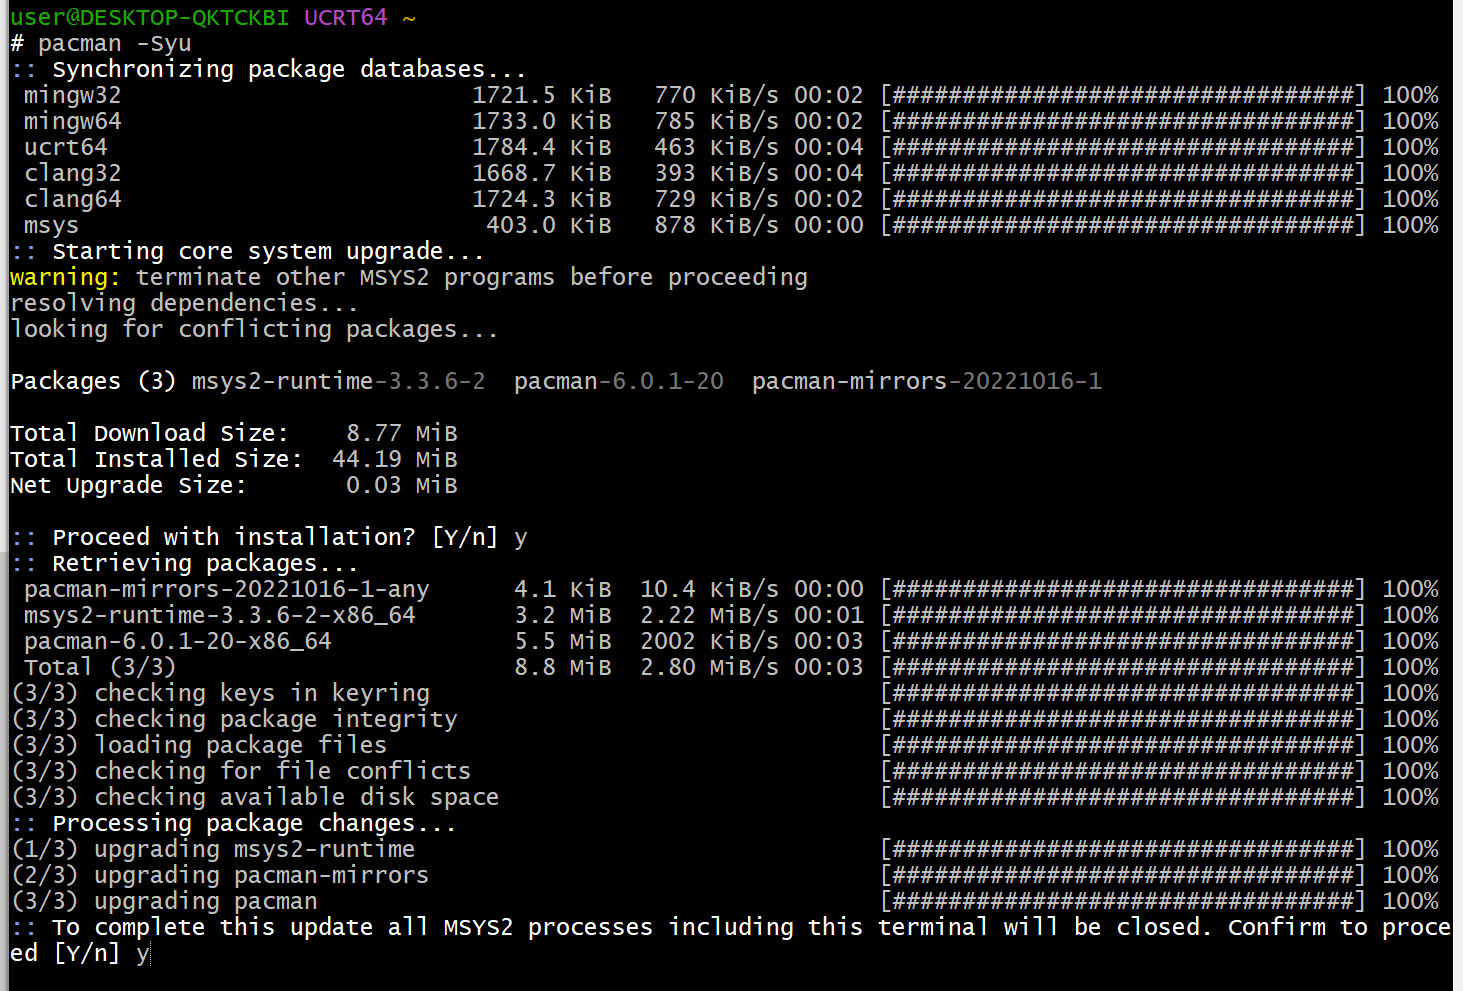This screenshot has height=991, width=1463.
Task: Click the msys2-runtime-3.3.6-2 package name
Action: coord(338,382)
